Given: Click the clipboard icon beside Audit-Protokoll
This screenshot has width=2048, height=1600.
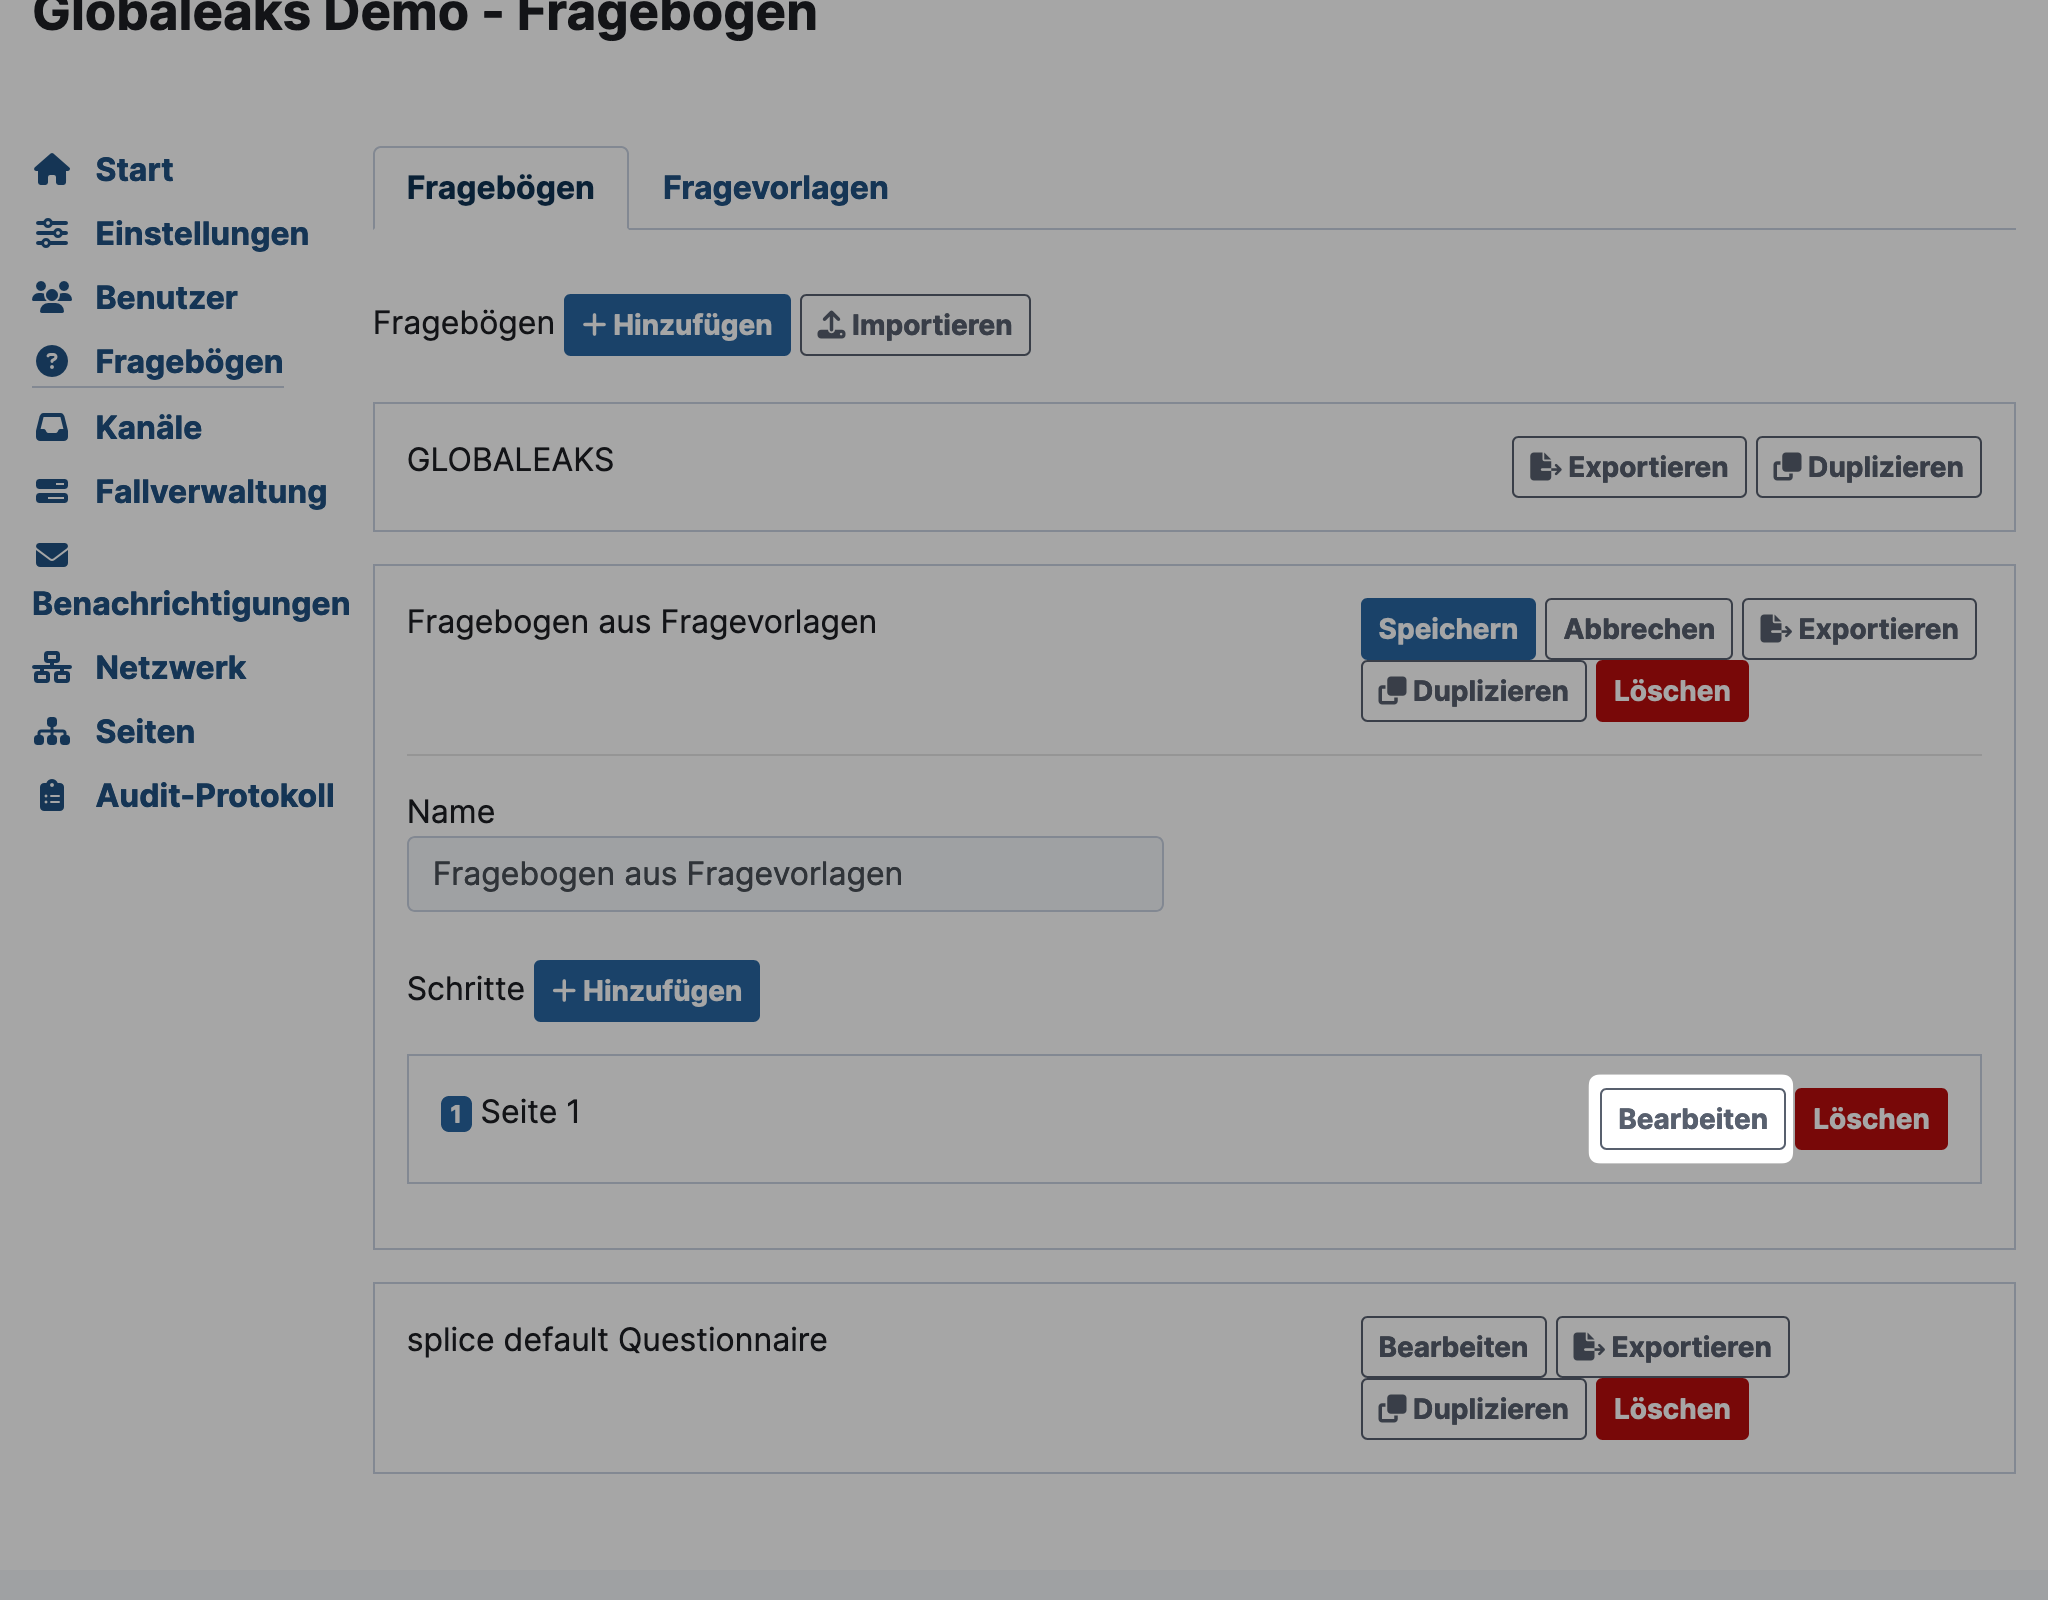Looking at the screenshot, I should [x=52, y=796].
